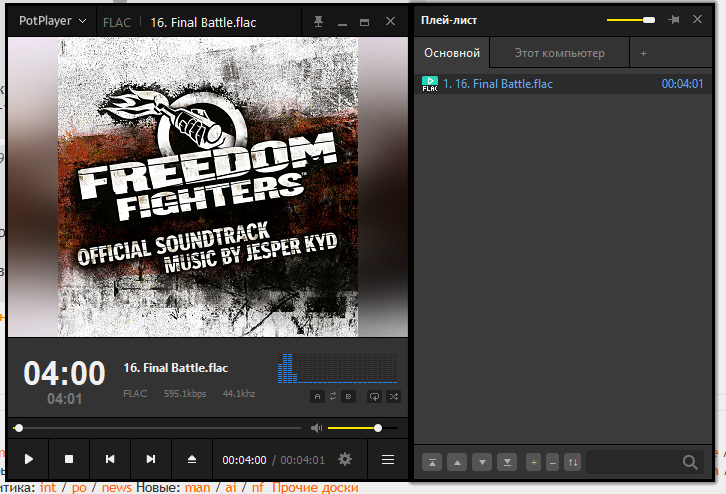Adjust the player's volume slider
Image resolution: width=726 pixels, height=494 pixels.
pos(363,428)
